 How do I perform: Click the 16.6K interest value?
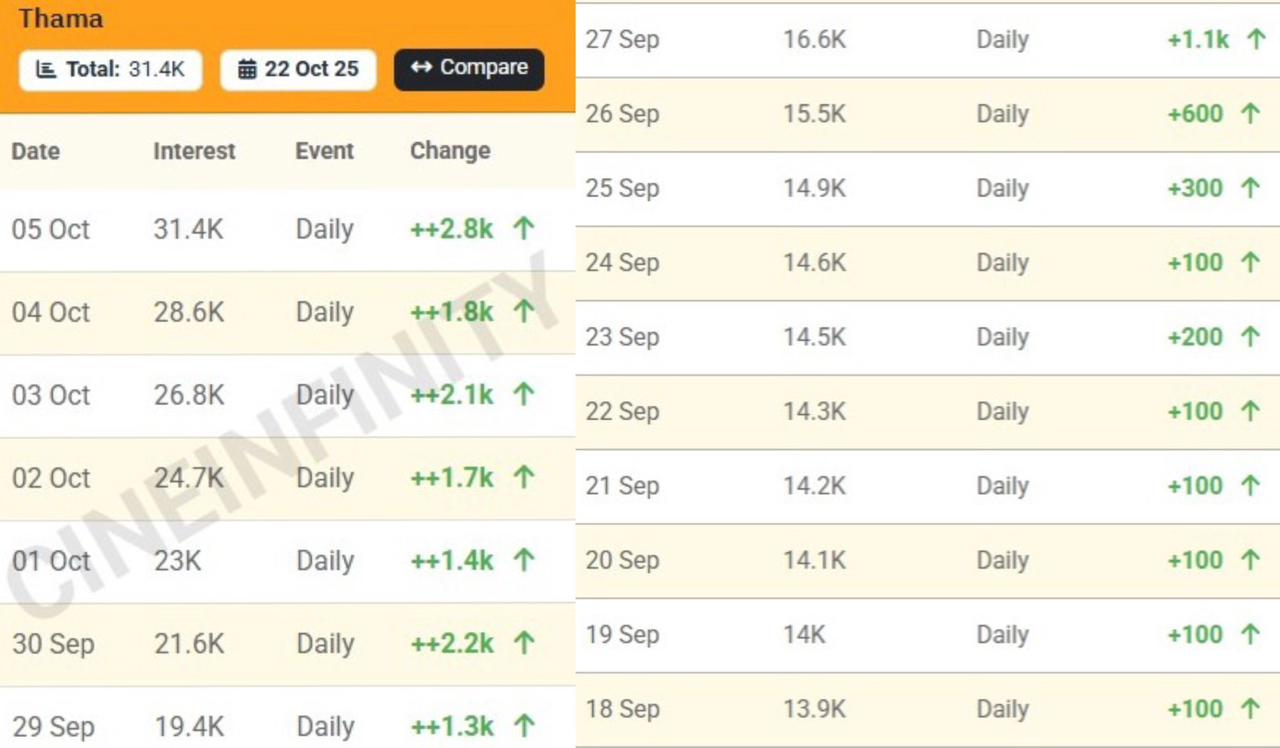(x=814, y=40)
